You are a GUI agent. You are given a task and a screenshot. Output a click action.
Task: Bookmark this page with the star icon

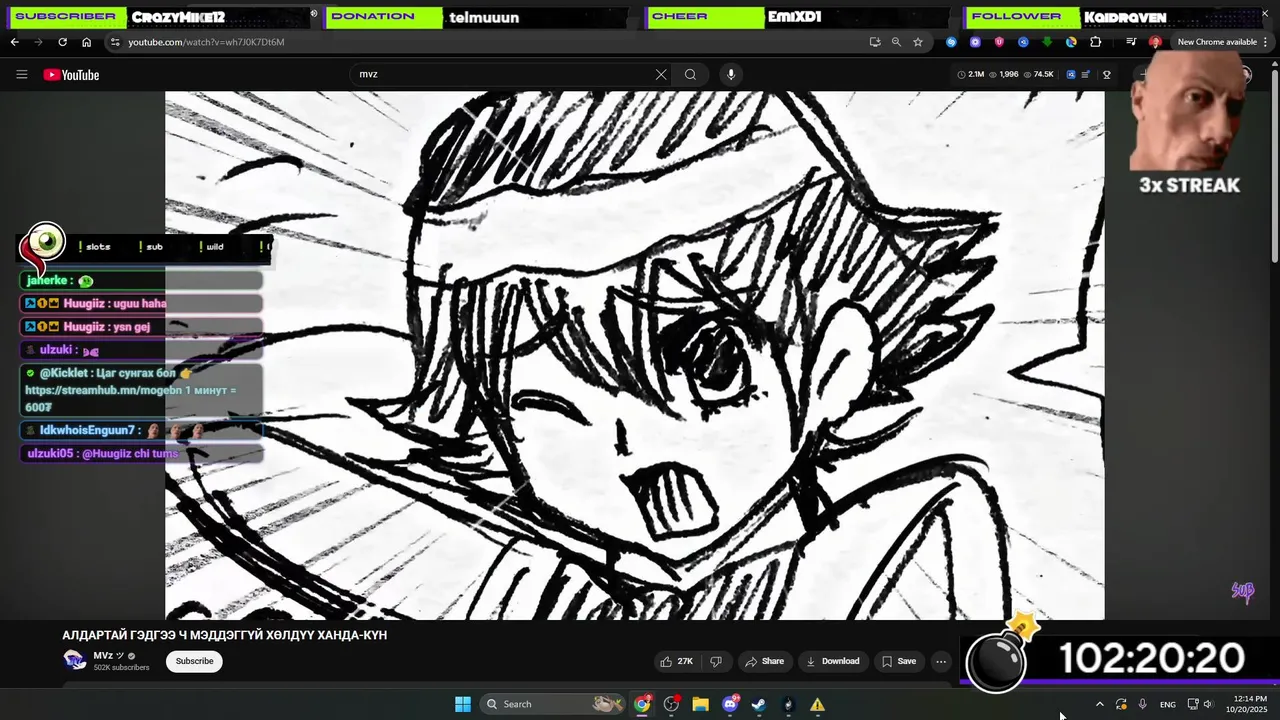click(918, 42)
